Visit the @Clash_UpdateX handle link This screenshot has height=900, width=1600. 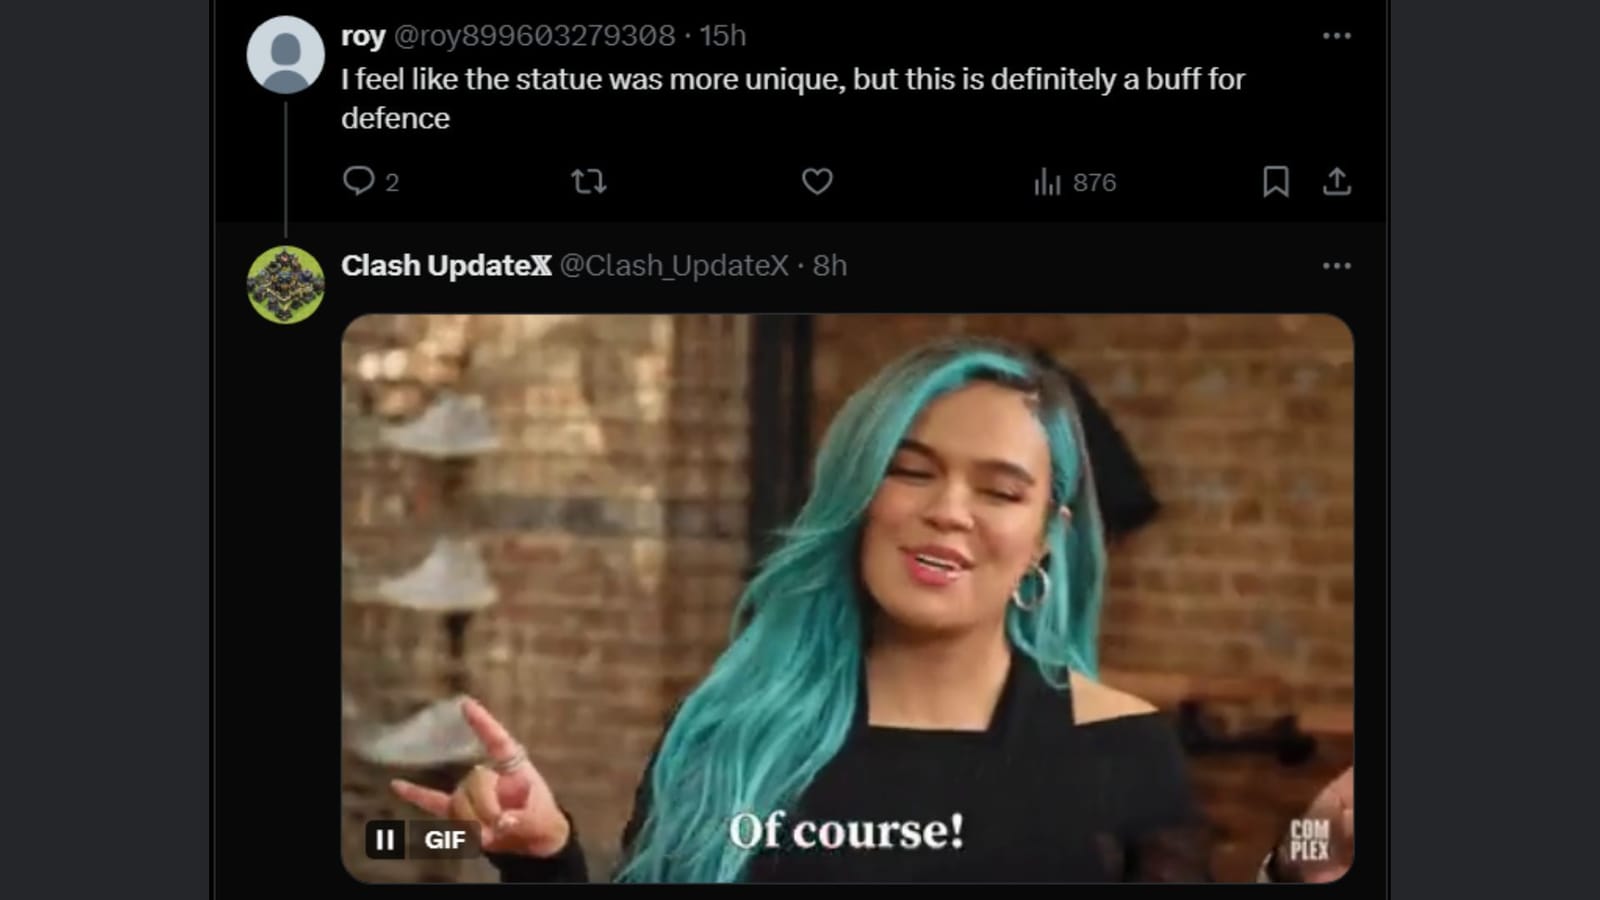[674, 266]
